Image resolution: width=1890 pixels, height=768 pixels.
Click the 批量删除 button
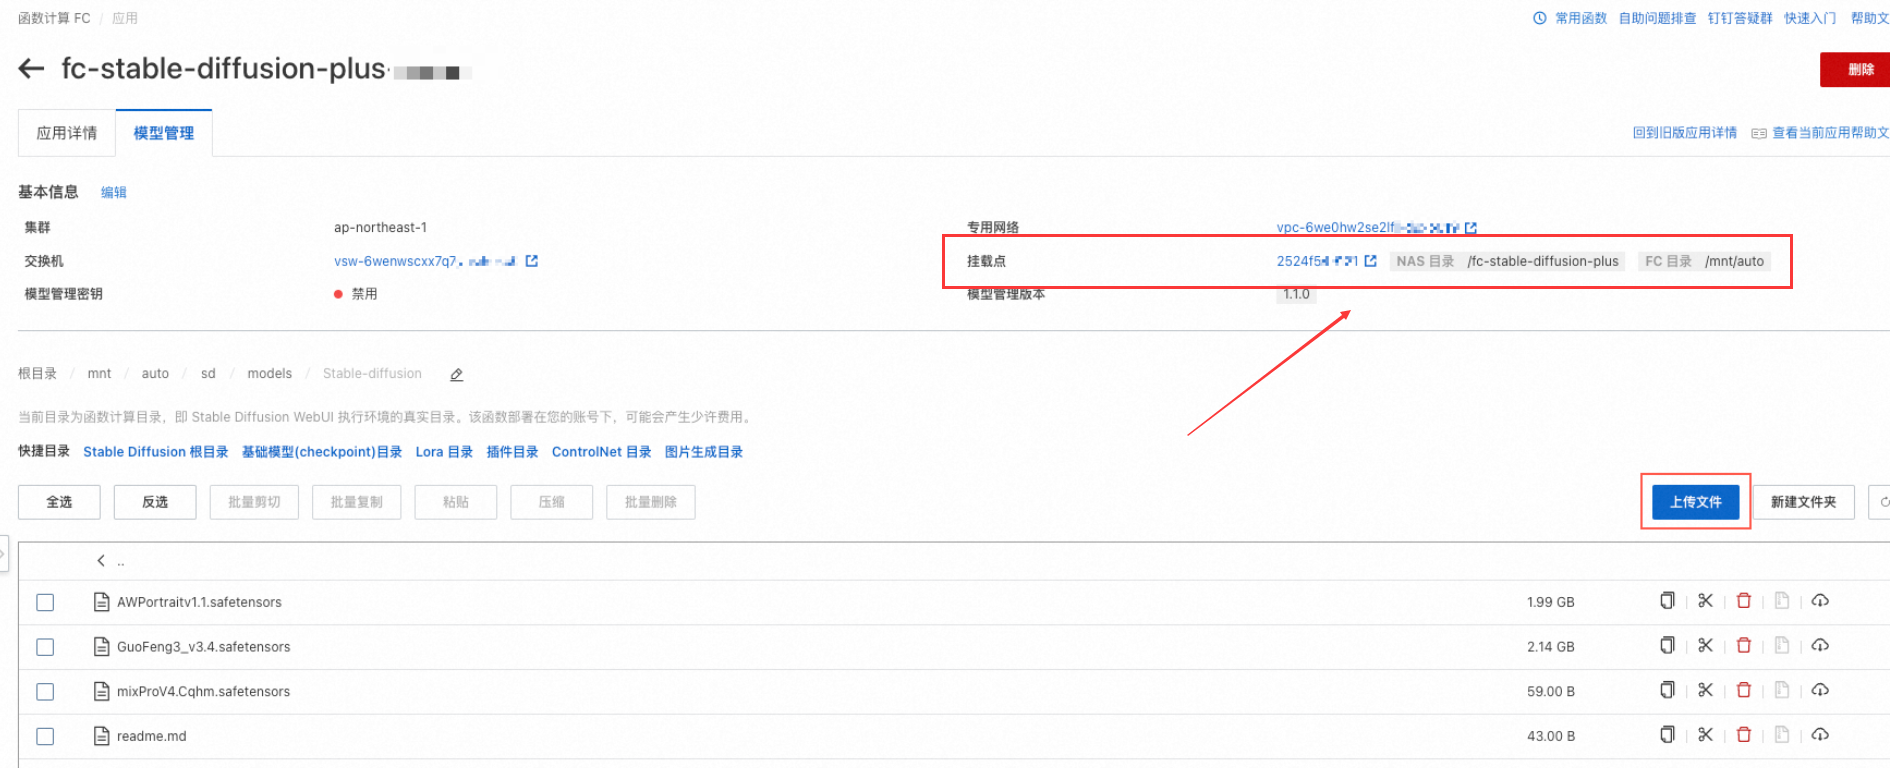(651, 502)
